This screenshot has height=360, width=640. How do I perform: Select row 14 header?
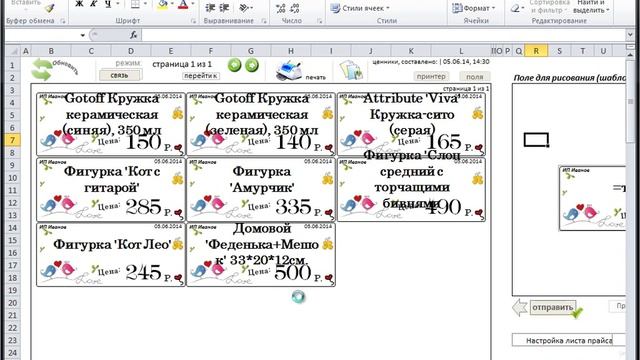tap(12, 228)
